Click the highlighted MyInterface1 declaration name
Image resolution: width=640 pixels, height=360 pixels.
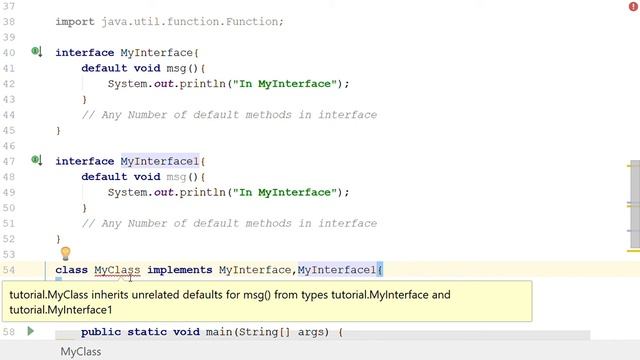(x=160, y=161)
